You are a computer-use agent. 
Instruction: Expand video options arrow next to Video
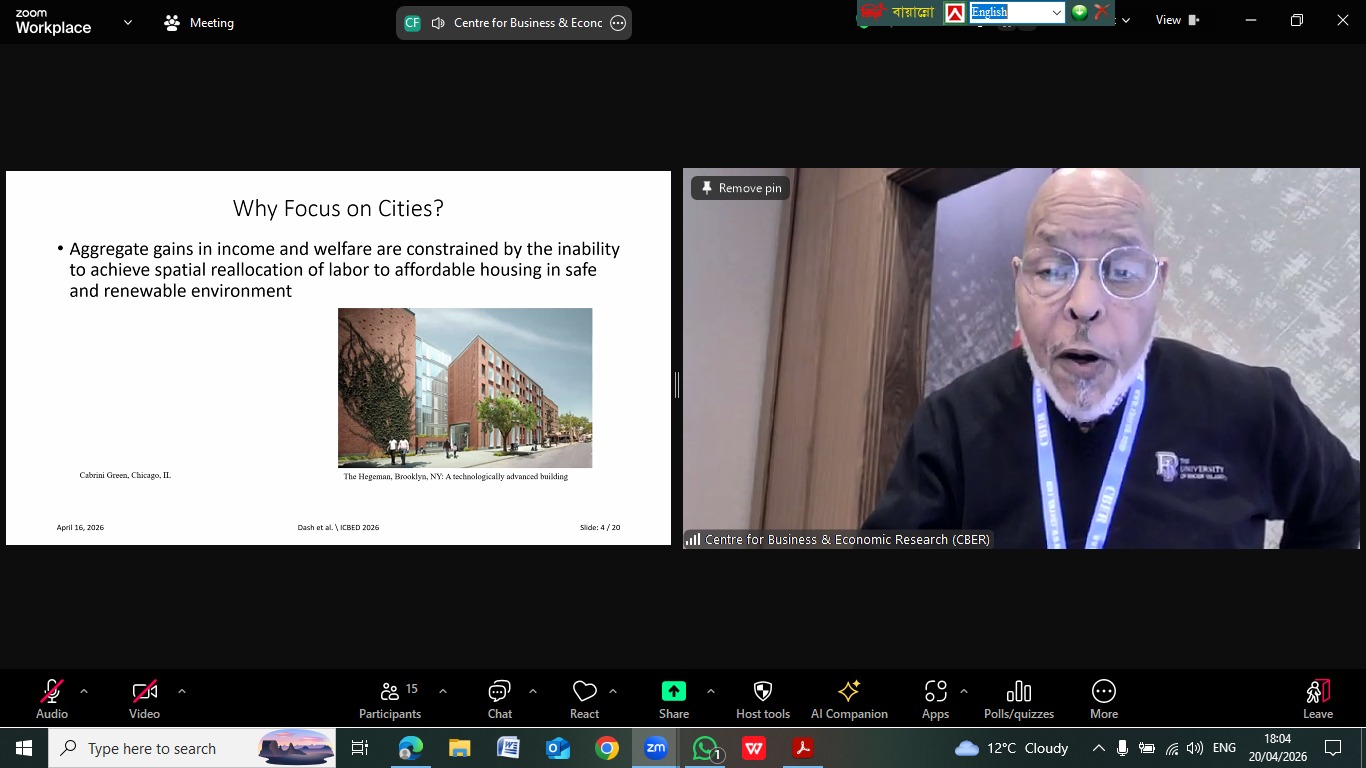(182, 691)
